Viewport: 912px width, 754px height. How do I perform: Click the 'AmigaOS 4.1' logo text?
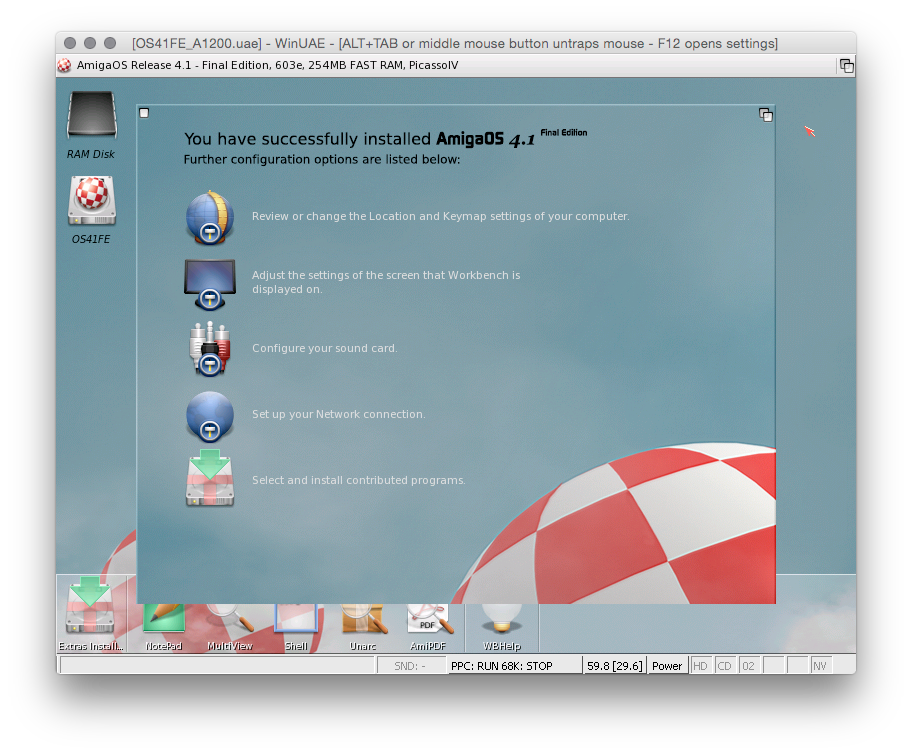pyautogui.click(x=485, y=139)
